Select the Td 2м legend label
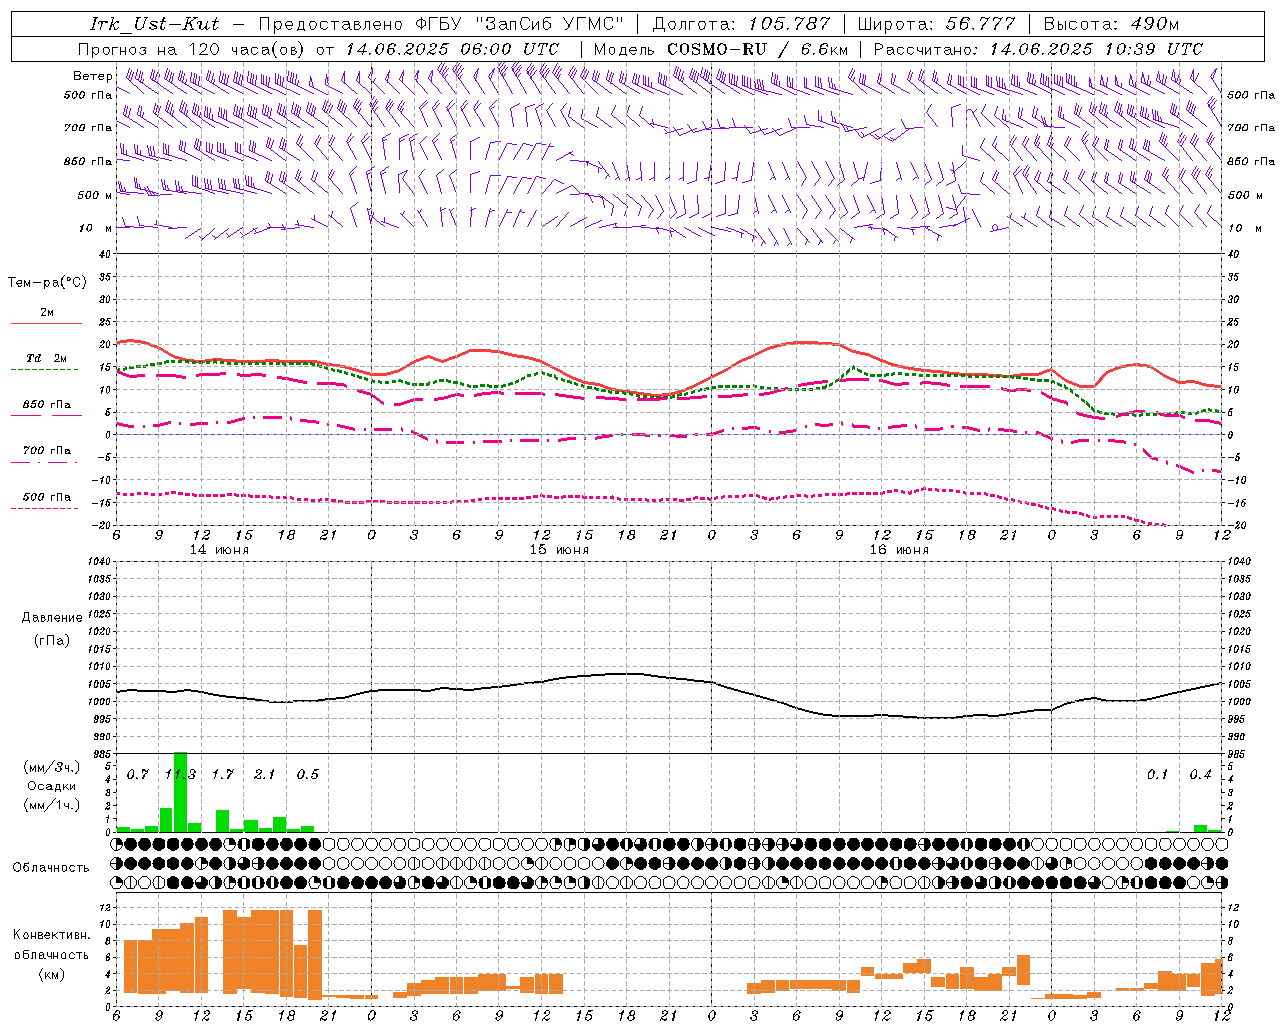This screenshot has width=1280, height=1024. pyautogui.click(x=46, y=358)
